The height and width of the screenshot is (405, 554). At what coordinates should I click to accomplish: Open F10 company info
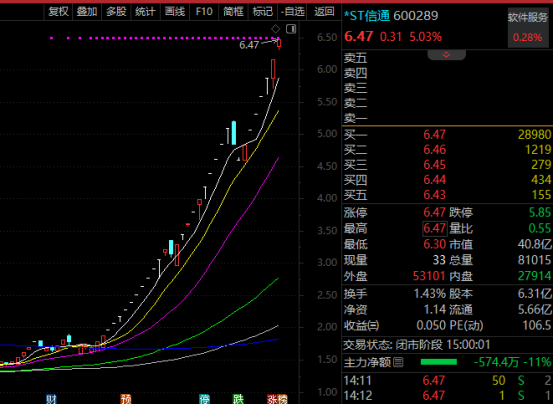[204, 12]
